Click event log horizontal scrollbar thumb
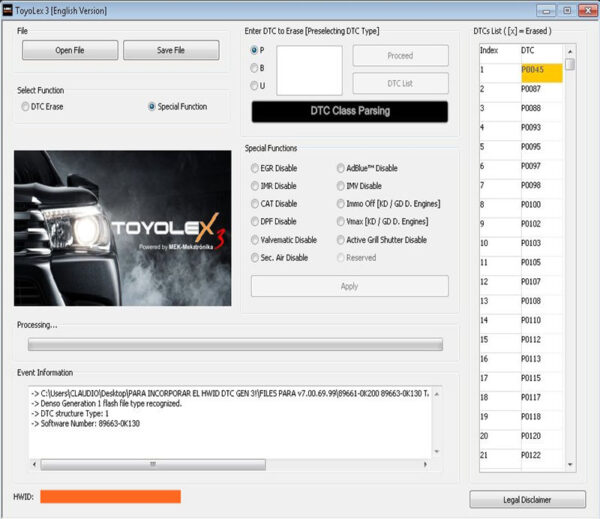 pyautogui.click(x=153, y=465)
